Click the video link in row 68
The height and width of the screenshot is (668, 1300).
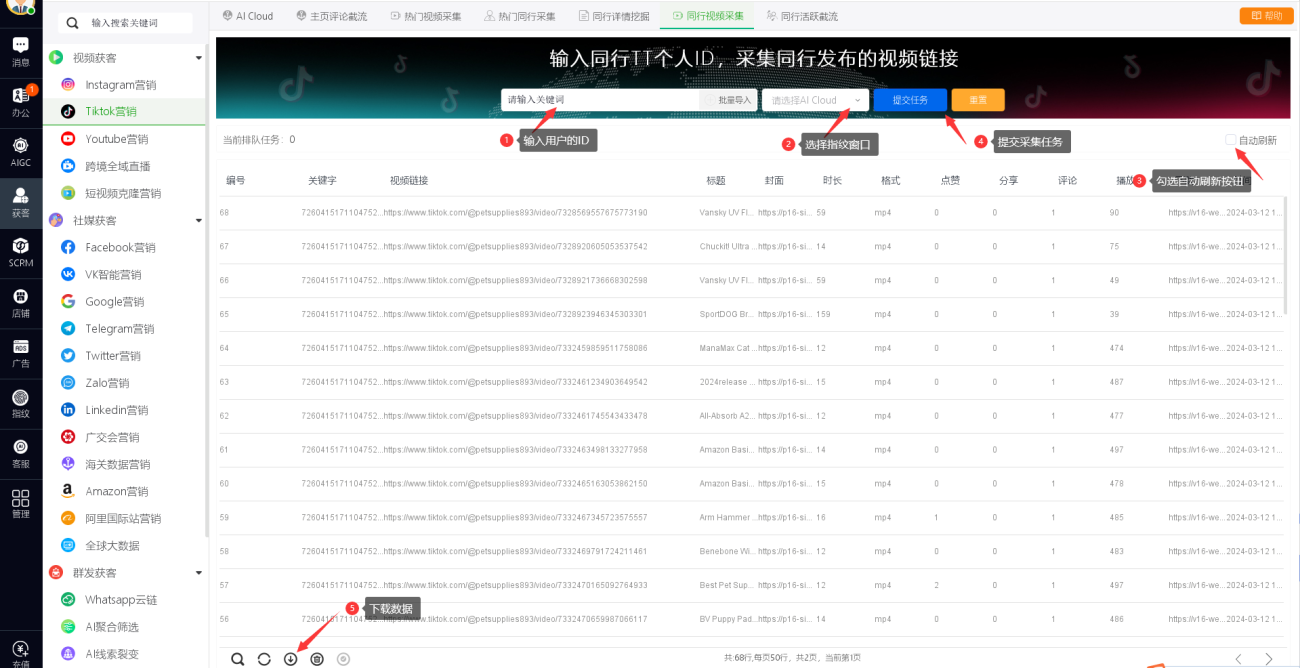pos(515,213)
